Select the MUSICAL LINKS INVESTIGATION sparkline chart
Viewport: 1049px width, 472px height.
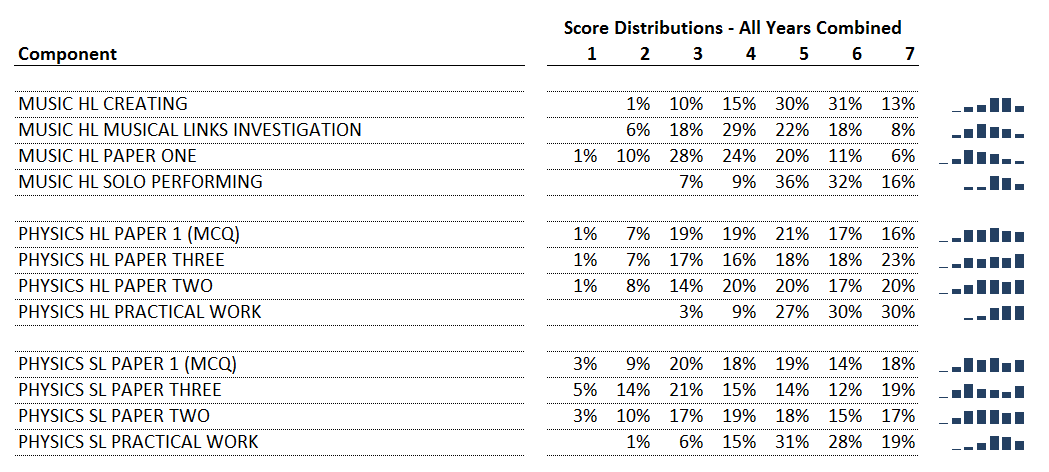pos(987,130)
